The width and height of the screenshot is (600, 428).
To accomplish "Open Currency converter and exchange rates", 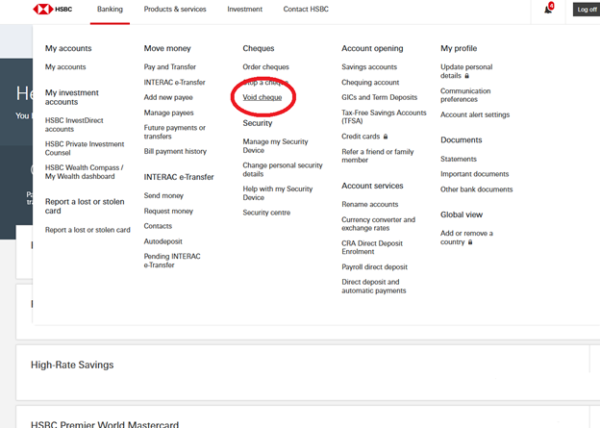I will (377, 223).
